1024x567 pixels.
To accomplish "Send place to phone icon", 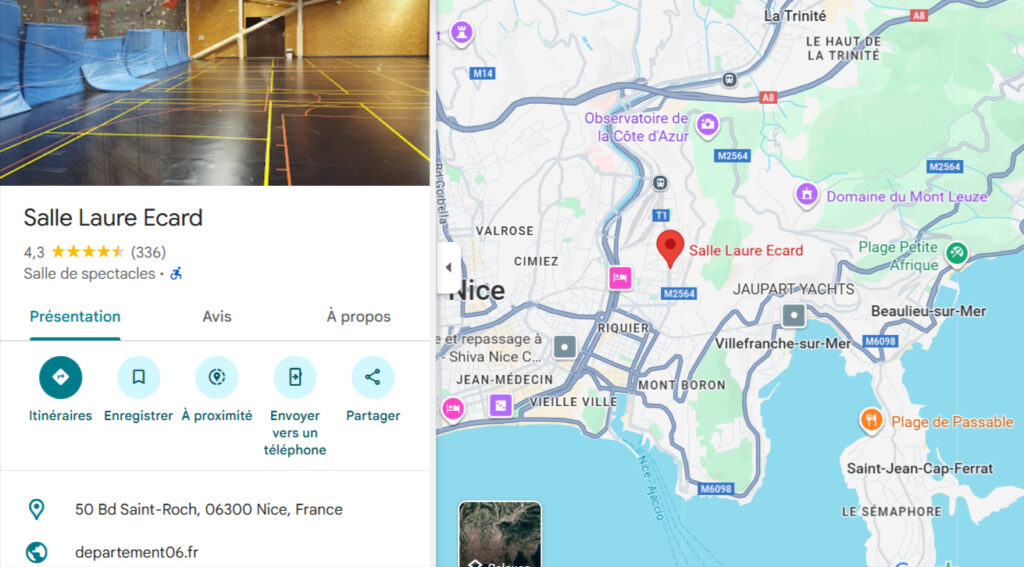I will point(295,378).
